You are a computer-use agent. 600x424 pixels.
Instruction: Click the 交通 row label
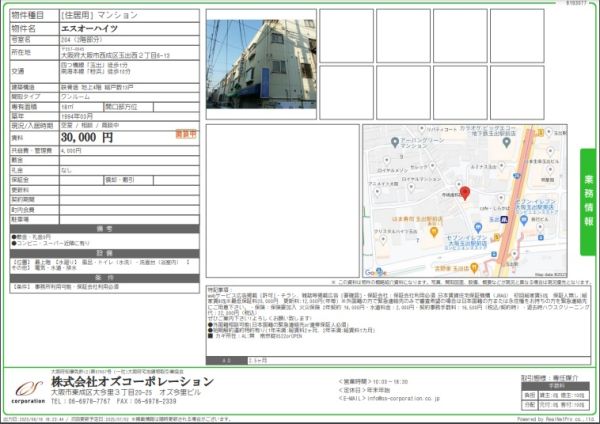[x=18, y=71]
